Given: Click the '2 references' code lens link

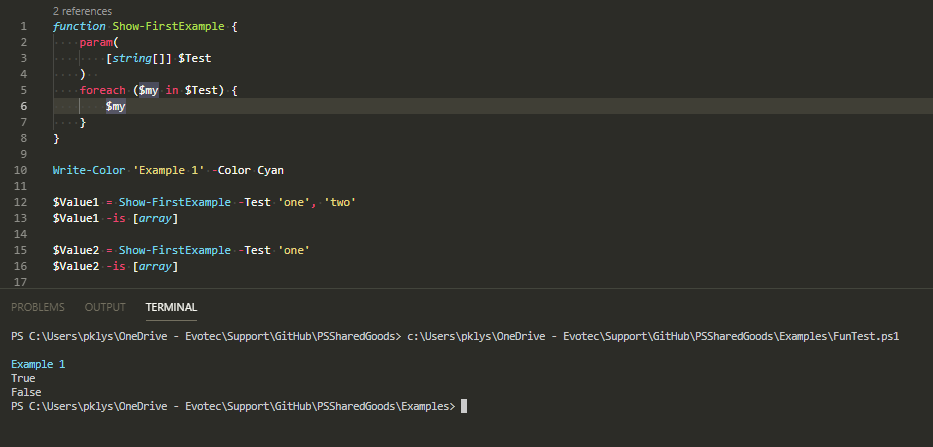Looking at the screenshot, I should coord(82,11).
